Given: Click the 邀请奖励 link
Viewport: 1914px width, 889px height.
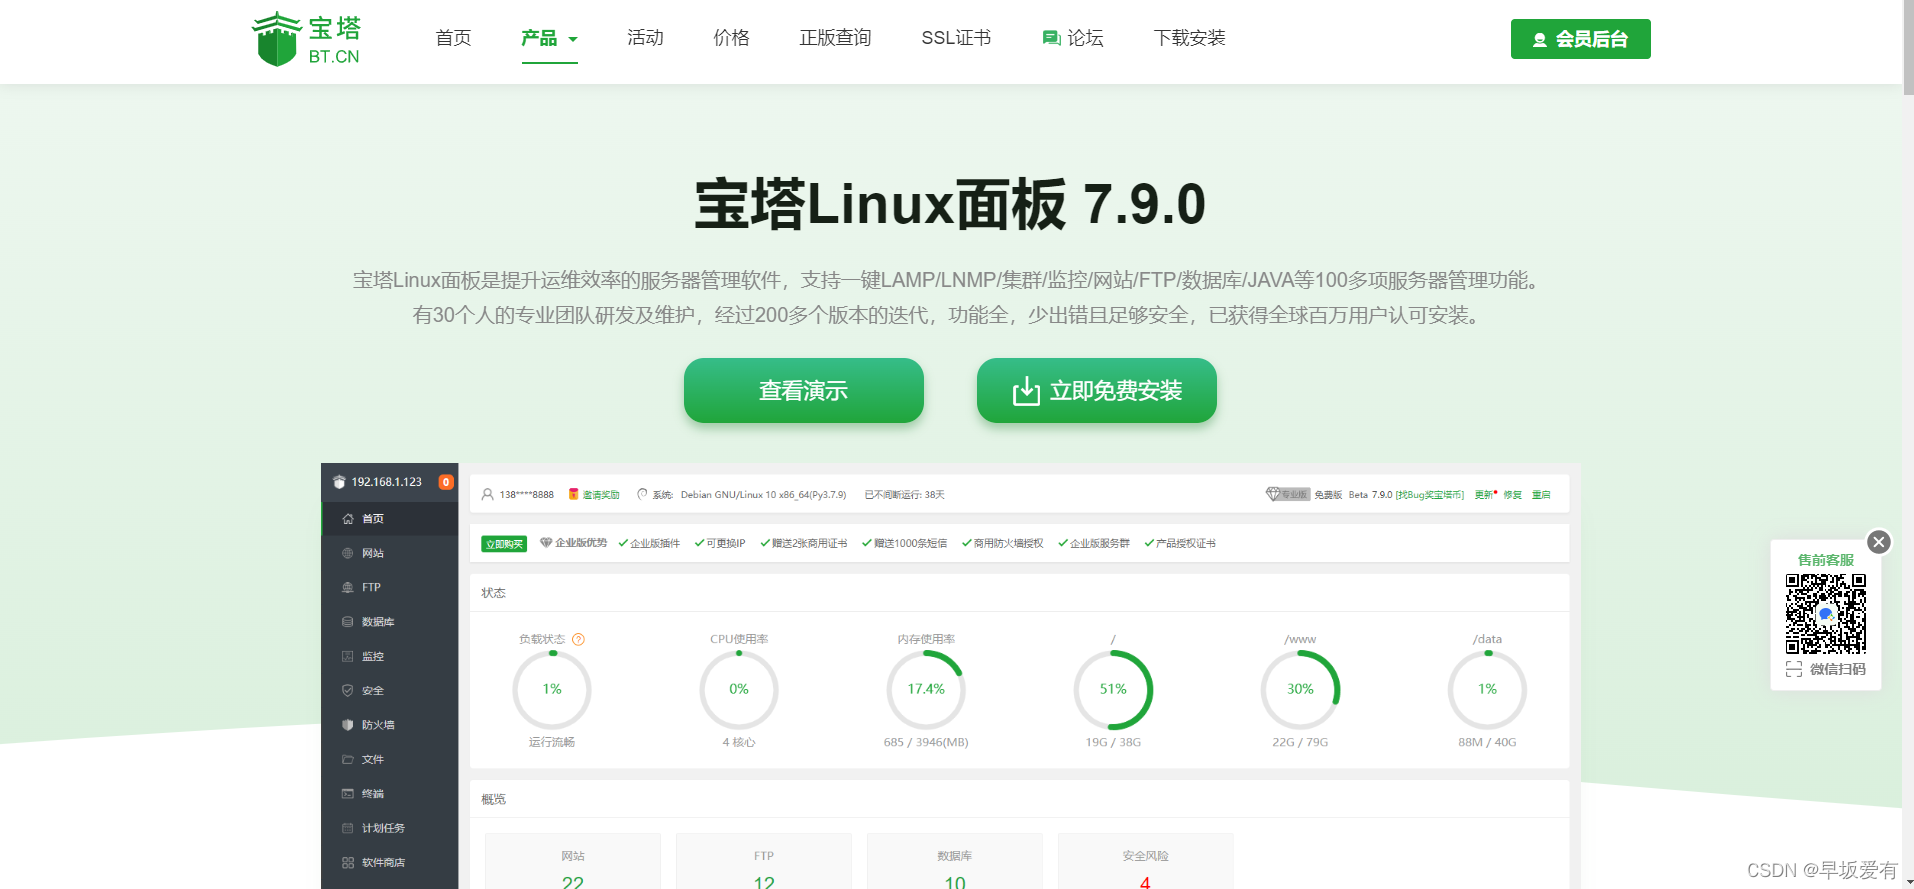Looking at the screenshot, I should 601,495.
